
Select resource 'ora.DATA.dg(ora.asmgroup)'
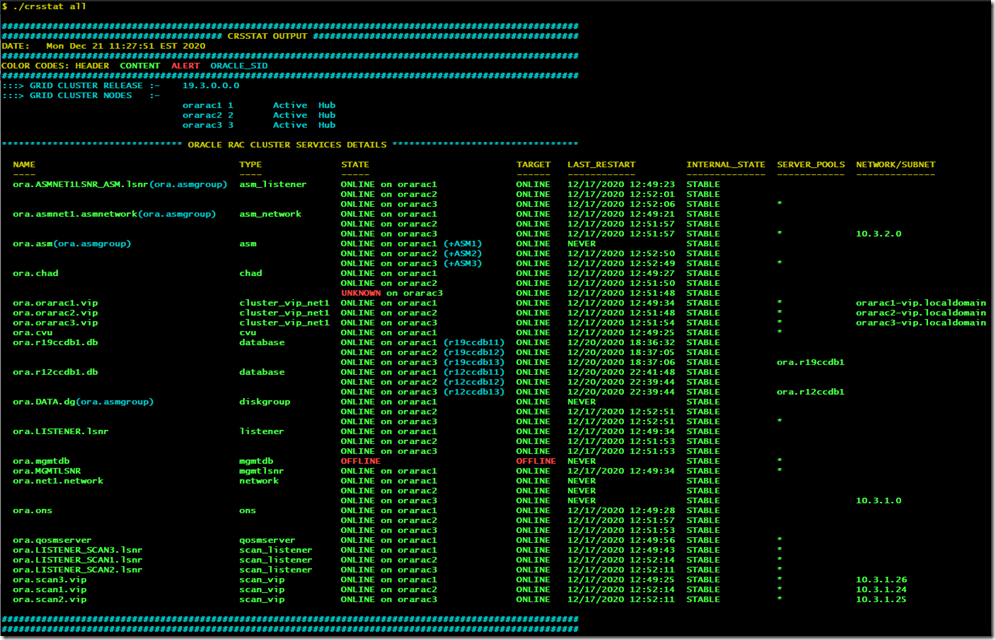pos(83,402)
